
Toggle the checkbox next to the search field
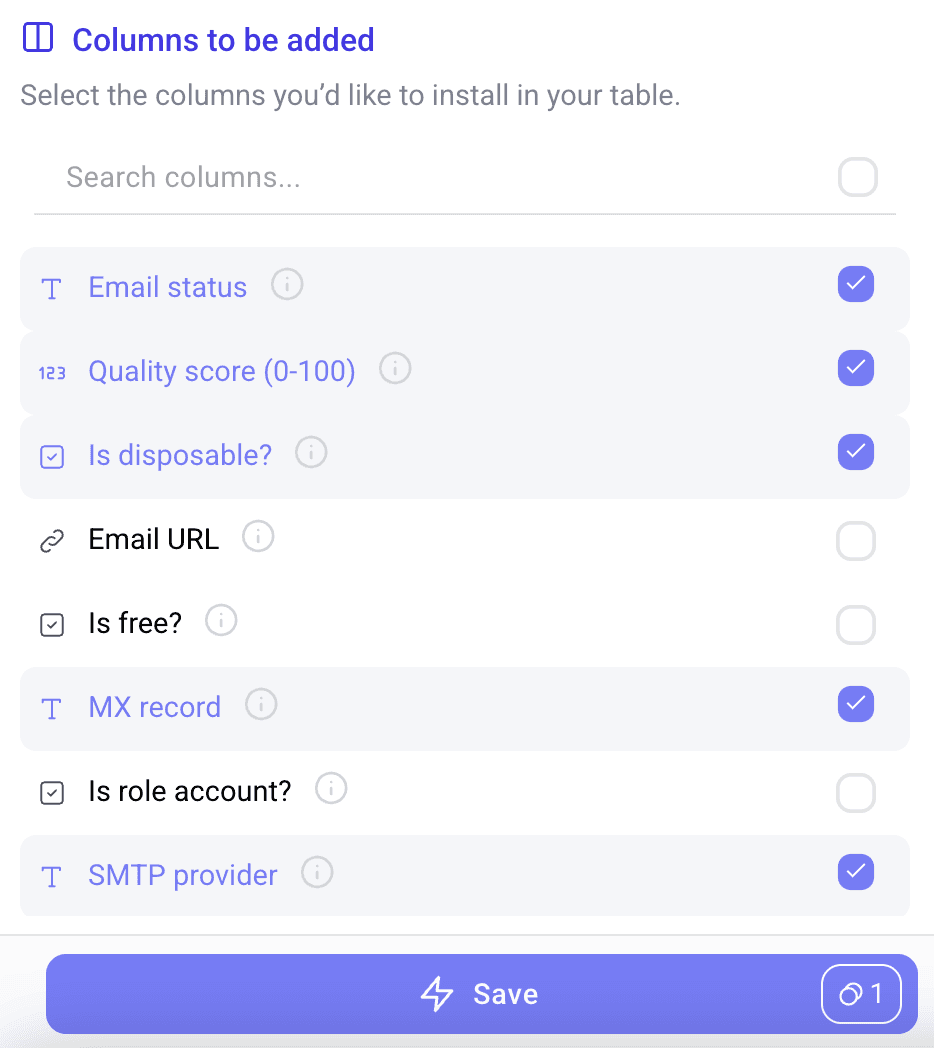(x=856, y=177)
